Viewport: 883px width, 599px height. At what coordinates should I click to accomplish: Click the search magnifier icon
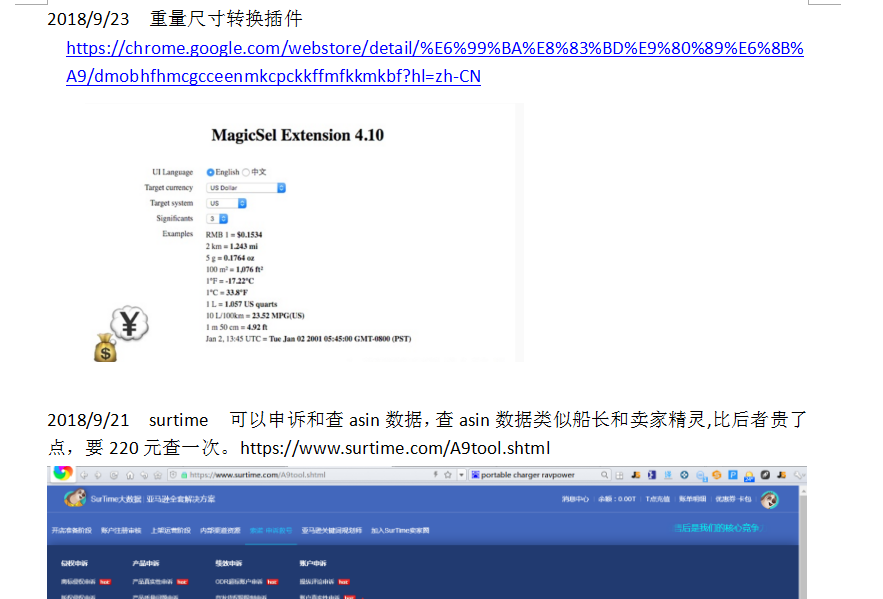coord(604,475)
